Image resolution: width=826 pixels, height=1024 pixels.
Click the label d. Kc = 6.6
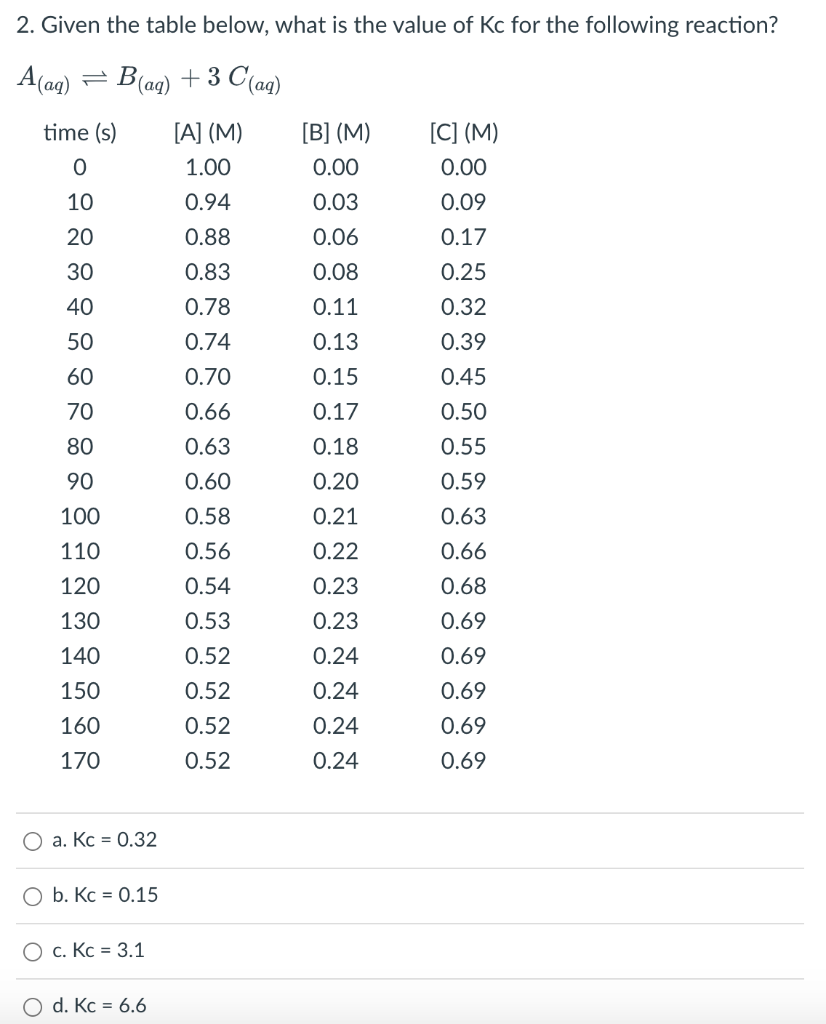100,1007
